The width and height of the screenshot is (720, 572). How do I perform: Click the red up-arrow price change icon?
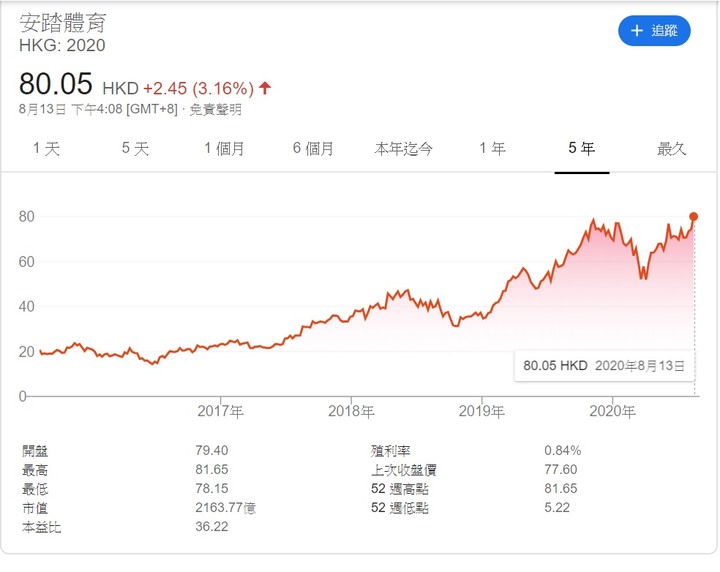pyautogui.click(x=265, y=88)
